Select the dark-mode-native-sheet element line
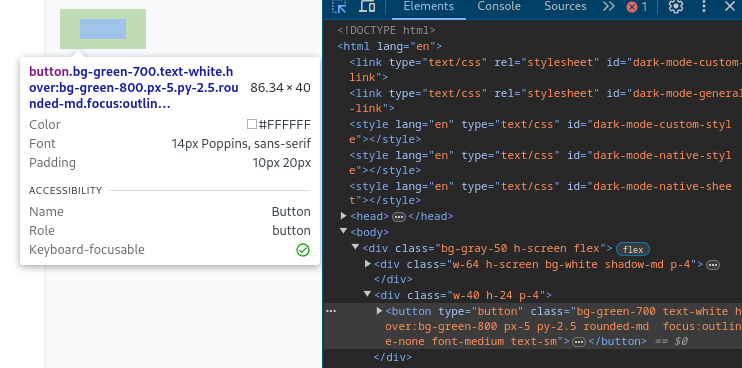The height and width of the screenshot is (368, 742). click(540, 193)
